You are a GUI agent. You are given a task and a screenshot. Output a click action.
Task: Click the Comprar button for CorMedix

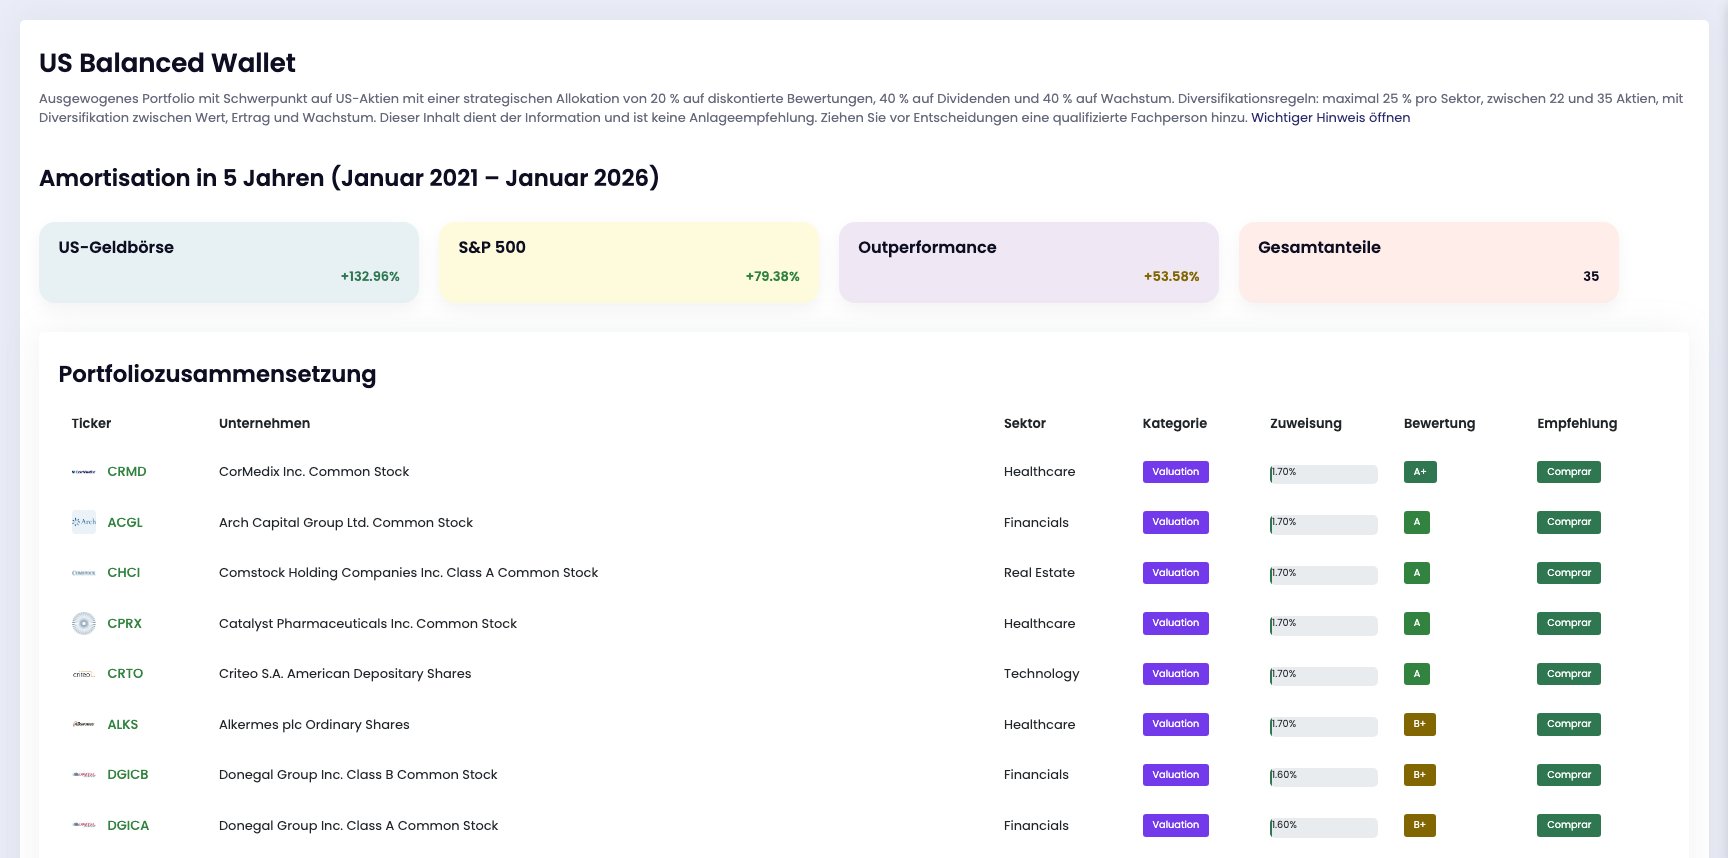point(1569,472)
